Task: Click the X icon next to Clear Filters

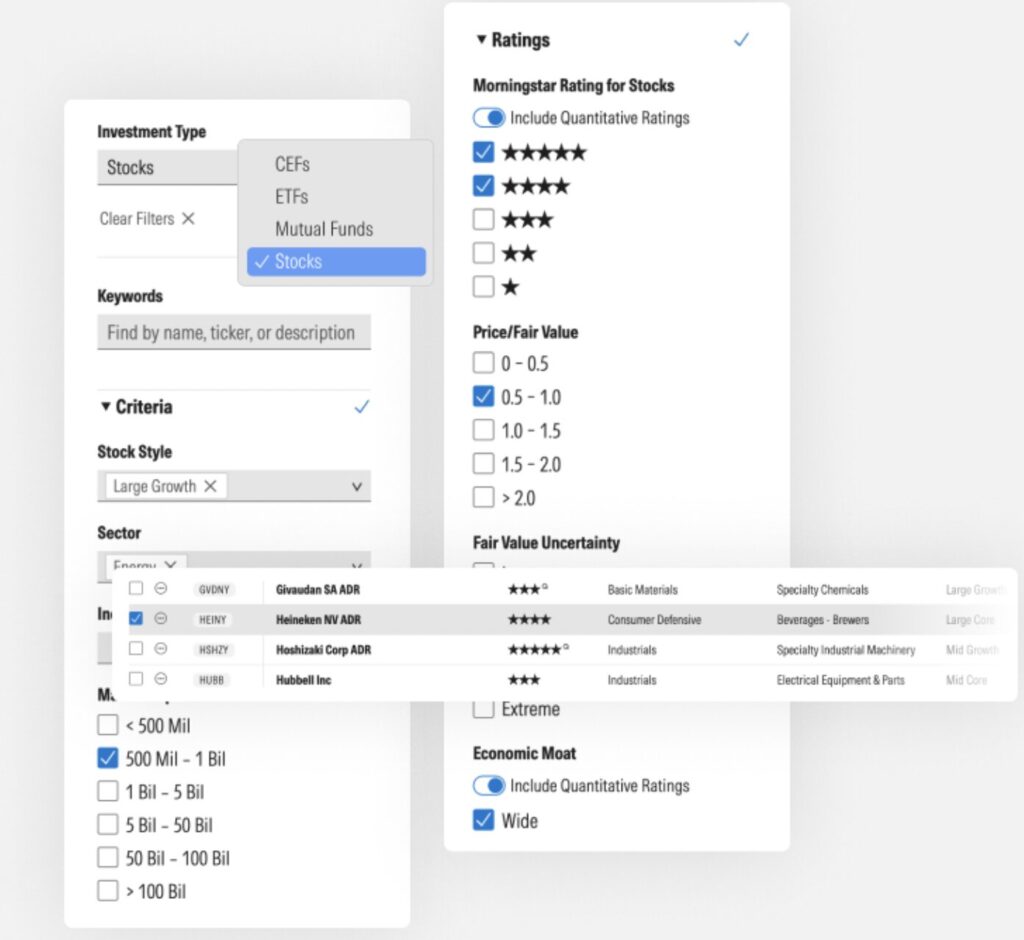Action: [x=188, y=218]
